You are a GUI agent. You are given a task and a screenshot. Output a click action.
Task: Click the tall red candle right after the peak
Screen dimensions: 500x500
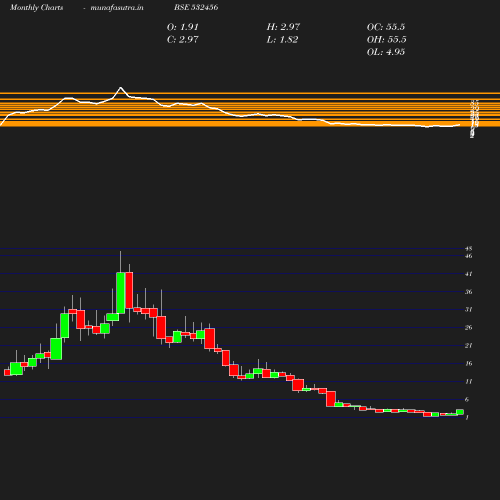[x=129, y=290]
